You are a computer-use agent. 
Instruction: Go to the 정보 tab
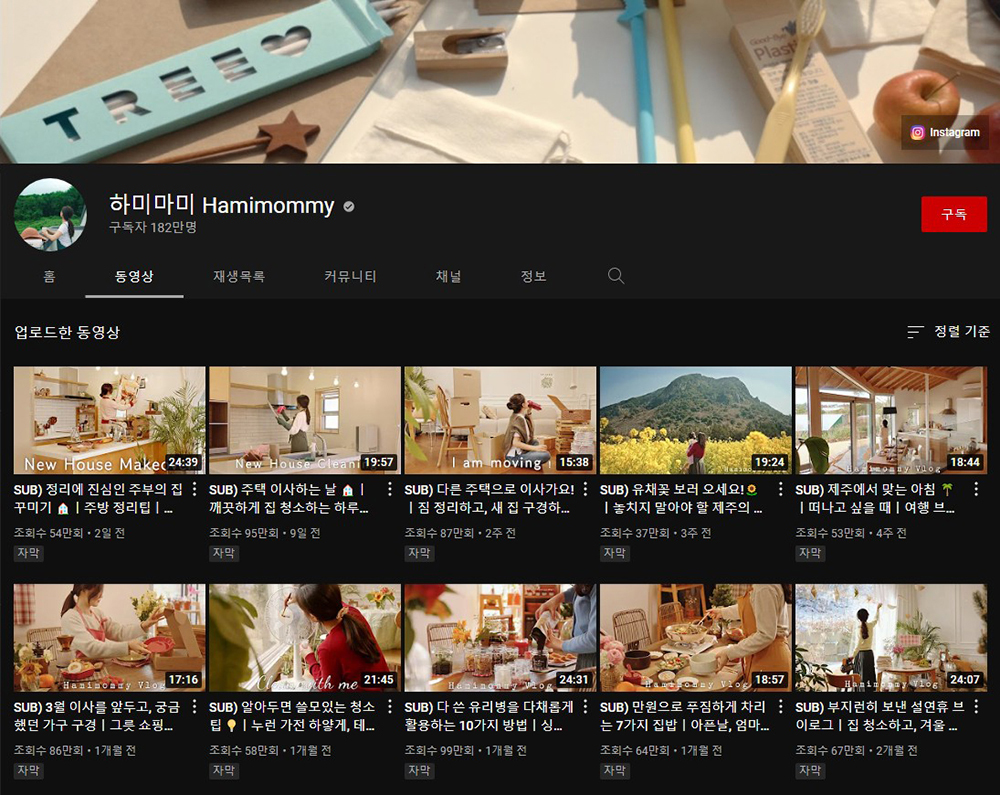coord(534,276)
